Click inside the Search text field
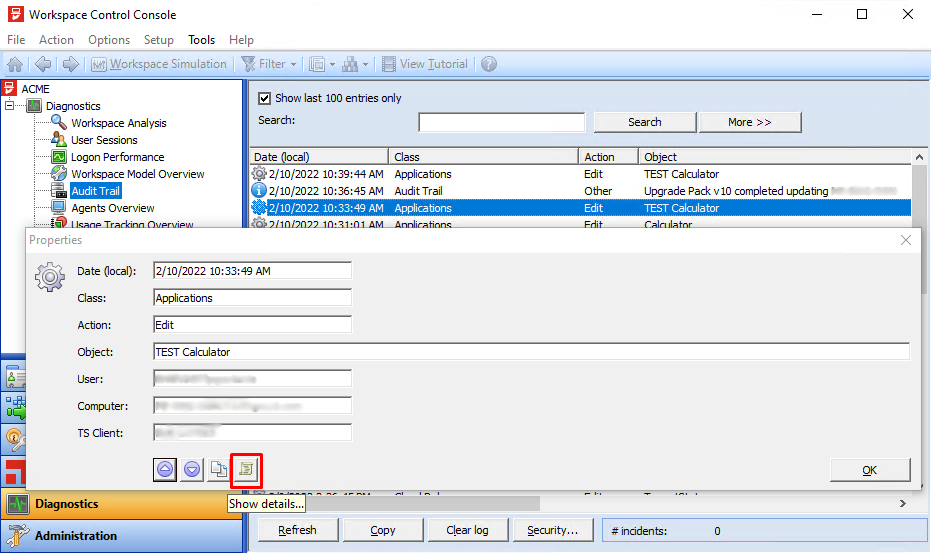Image resolution: width=931 pixels, height=553 pixels. (x=501, y=122)
